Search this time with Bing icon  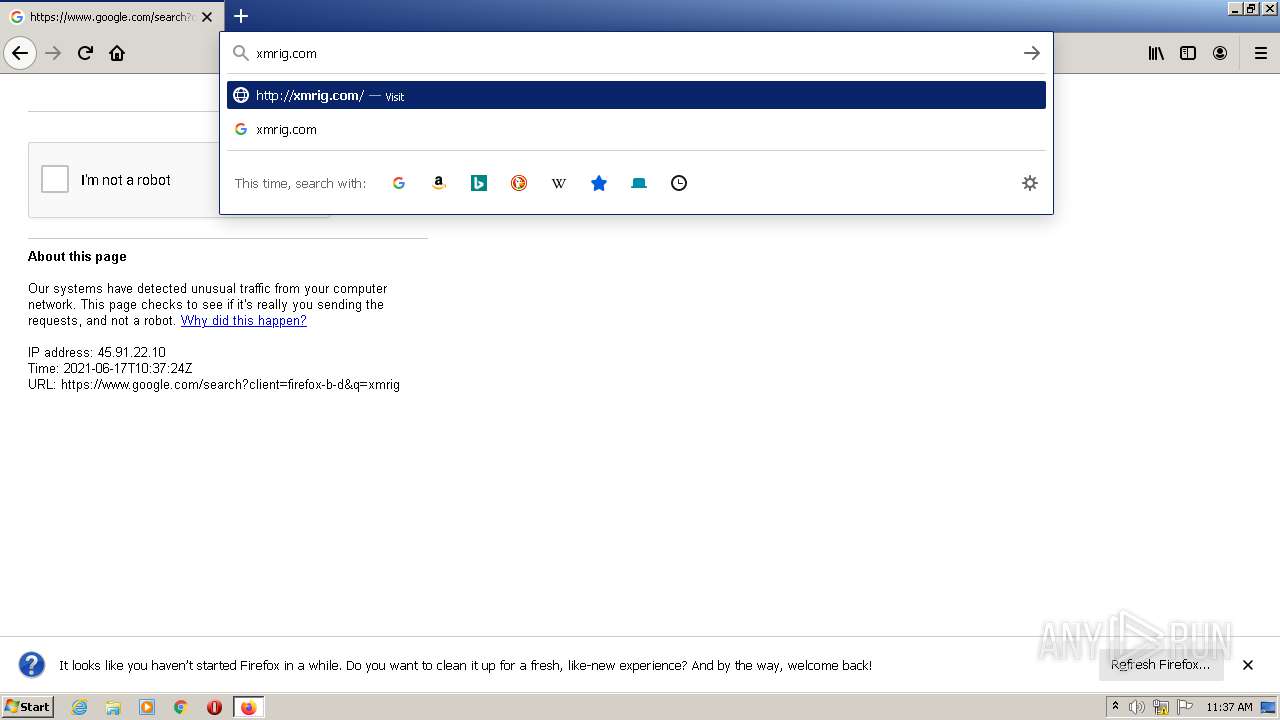click(479, 183)
